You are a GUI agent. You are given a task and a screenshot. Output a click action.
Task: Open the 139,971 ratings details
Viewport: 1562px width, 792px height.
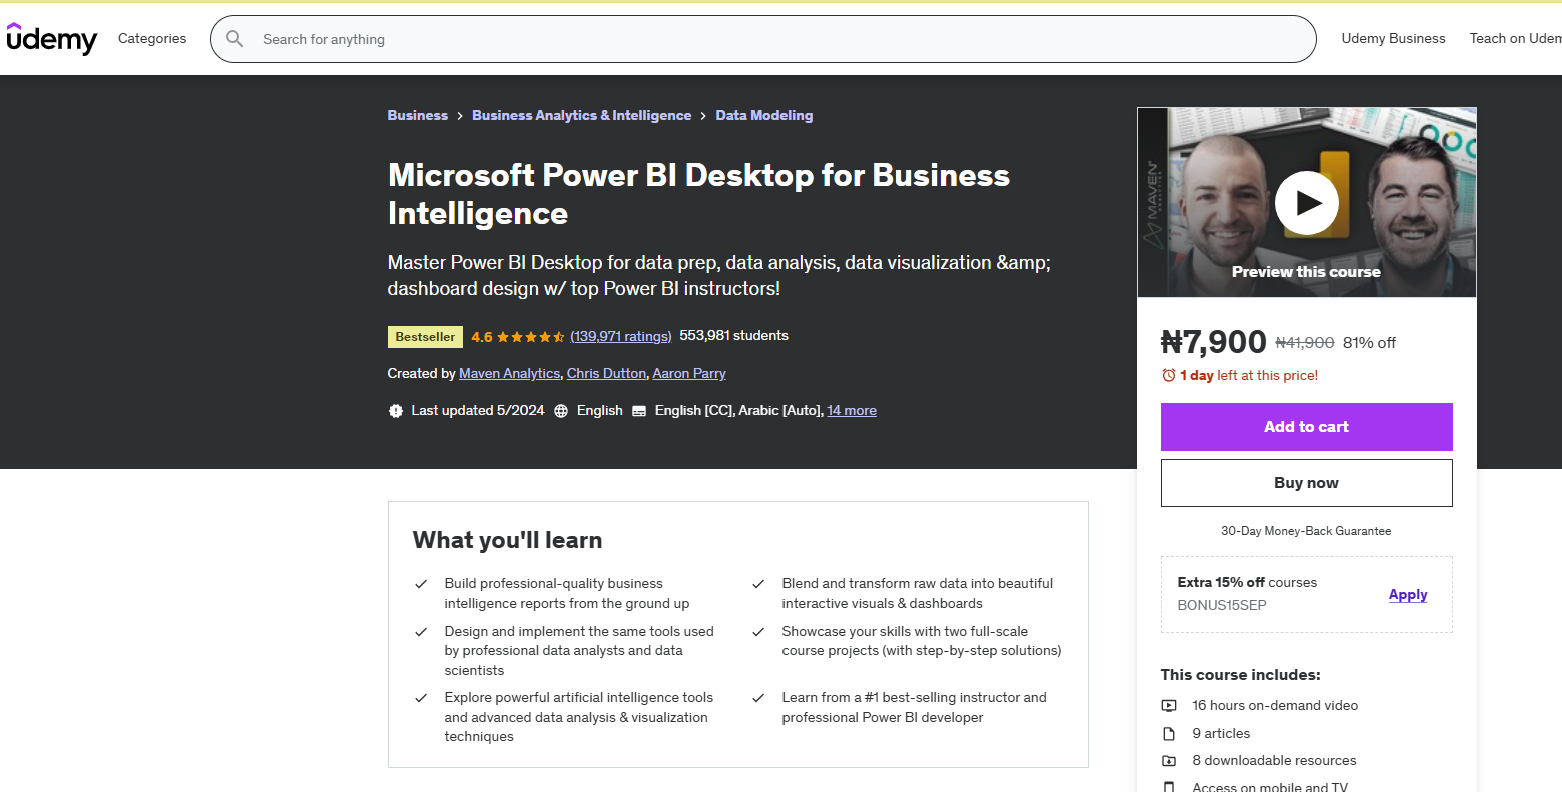click(x=620, y=336)
